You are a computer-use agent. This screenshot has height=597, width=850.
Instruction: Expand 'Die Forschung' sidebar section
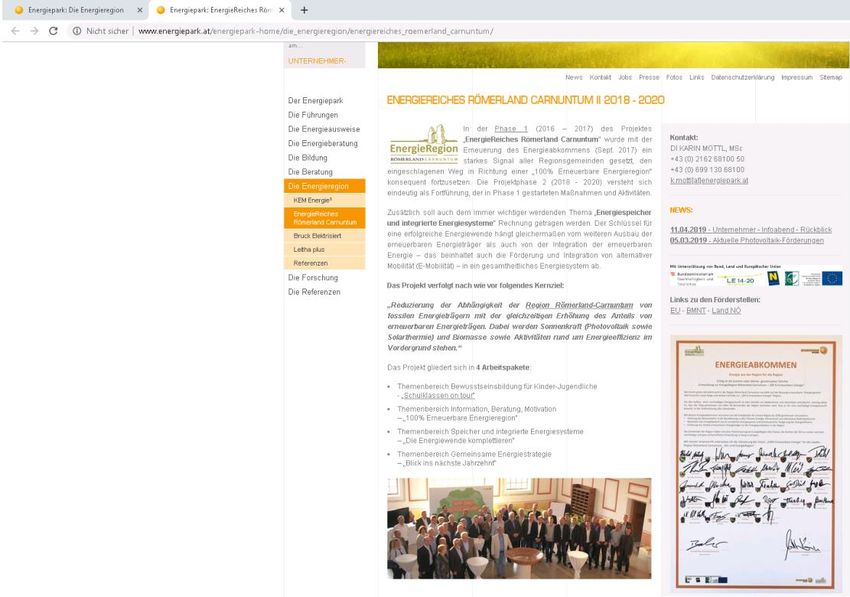(x=315, y=277)
